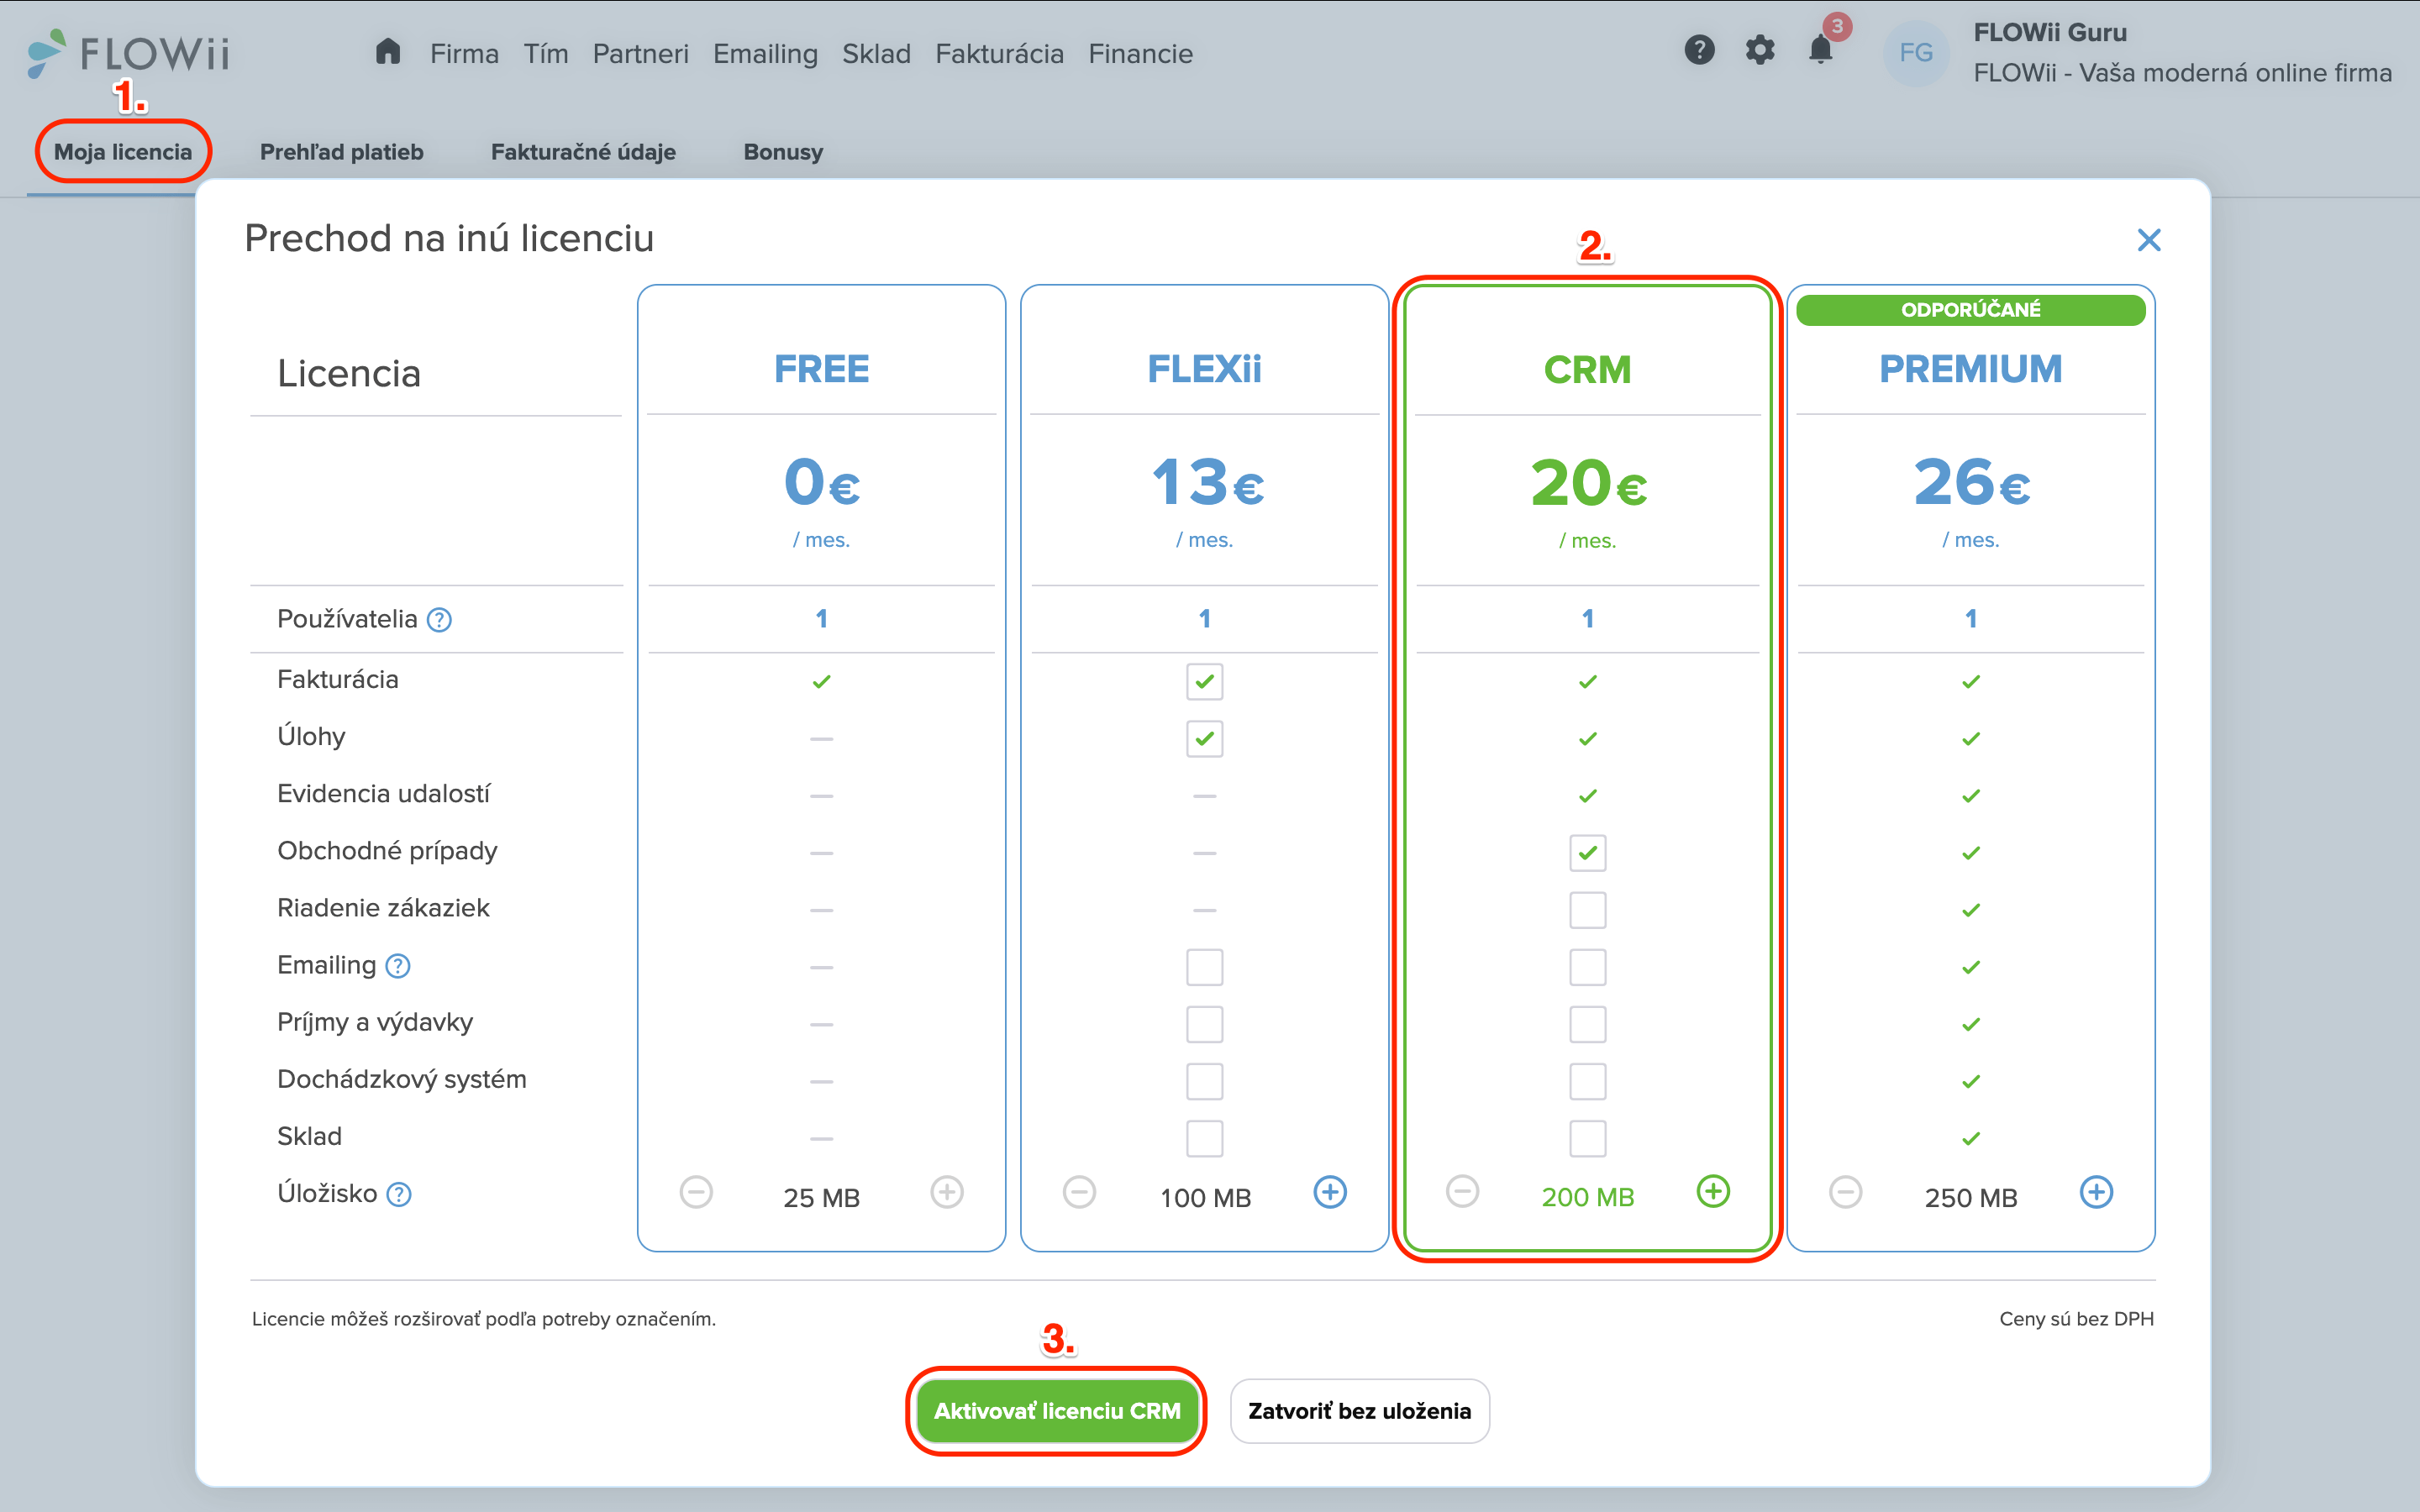Select the CRM plan heading
Viewport: 2420px width, 1512px height.
(1587, 370)
